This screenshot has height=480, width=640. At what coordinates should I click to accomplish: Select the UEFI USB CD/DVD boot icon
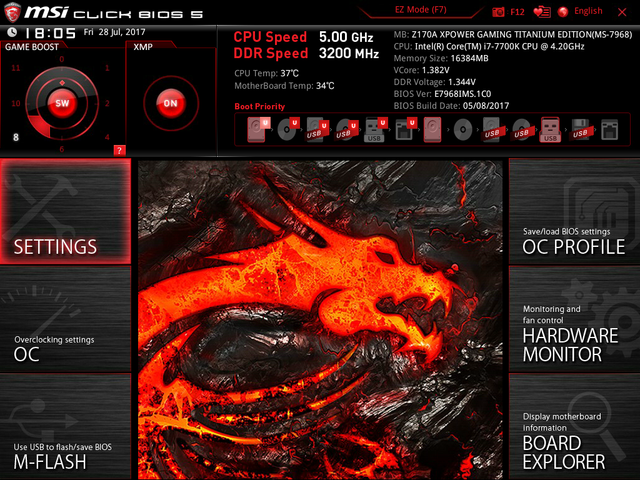(347, 130)
